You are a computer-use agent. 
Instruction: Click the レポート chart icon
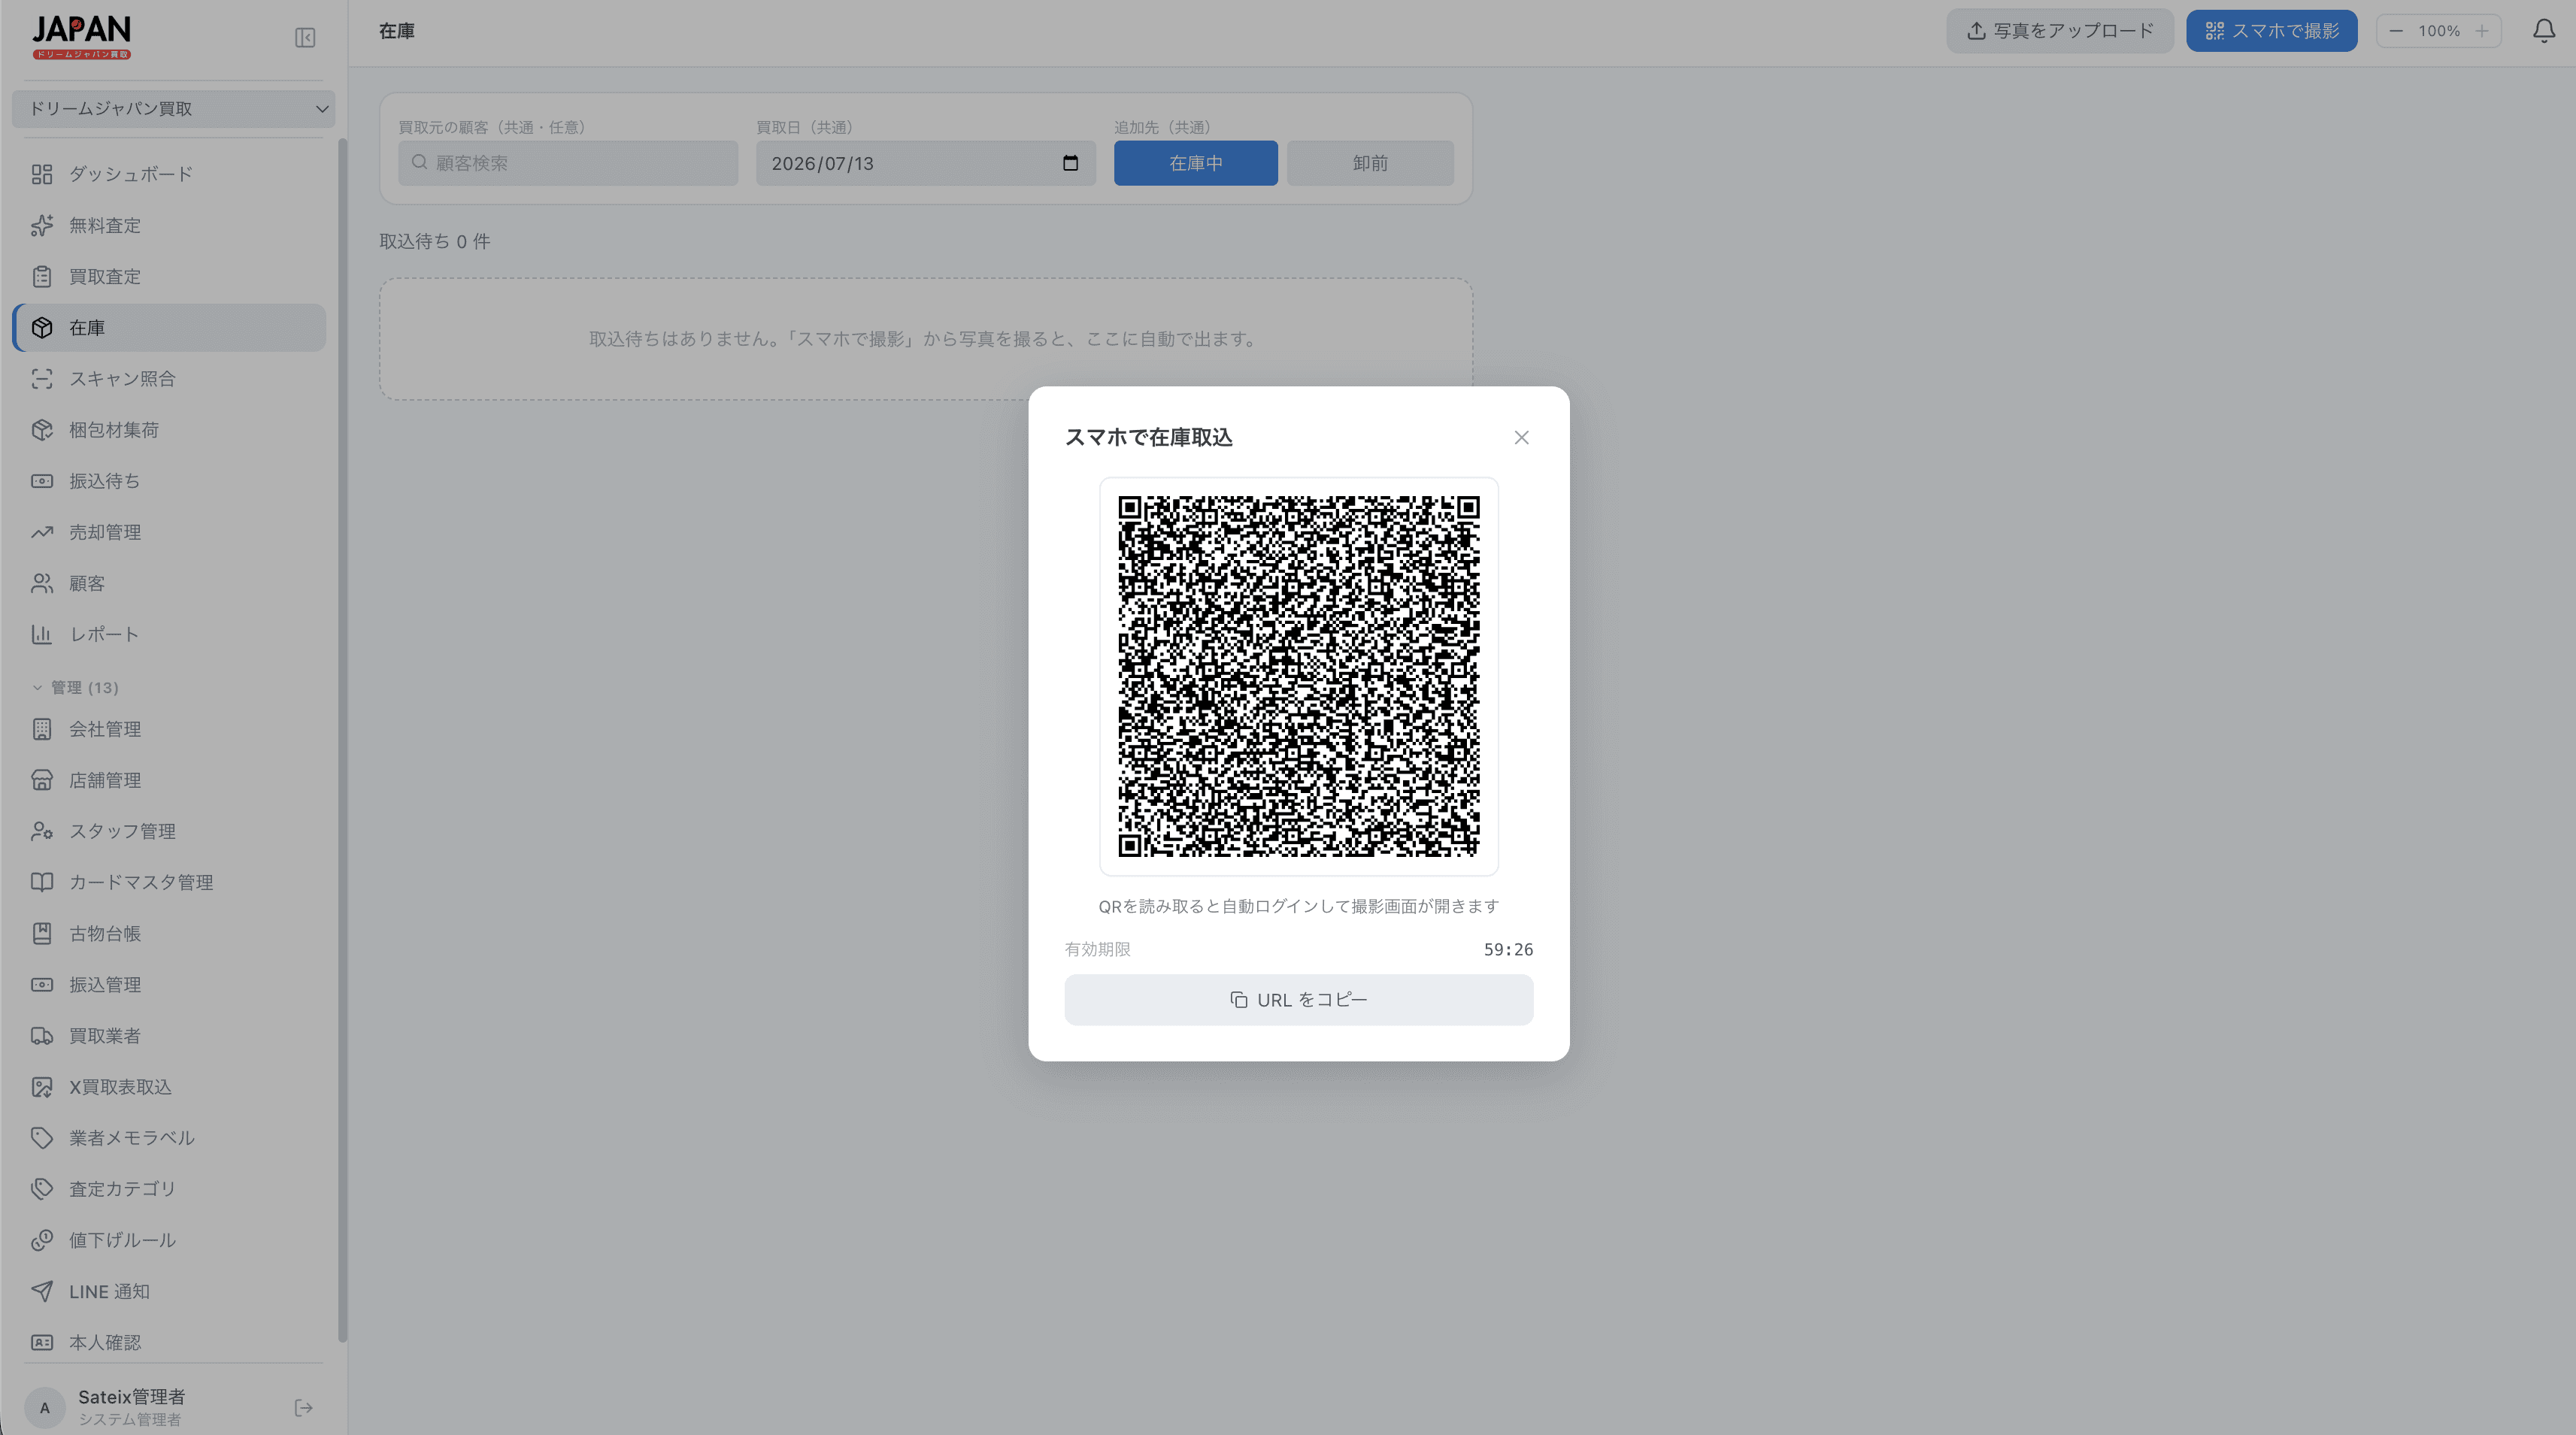tap(42, 634)
